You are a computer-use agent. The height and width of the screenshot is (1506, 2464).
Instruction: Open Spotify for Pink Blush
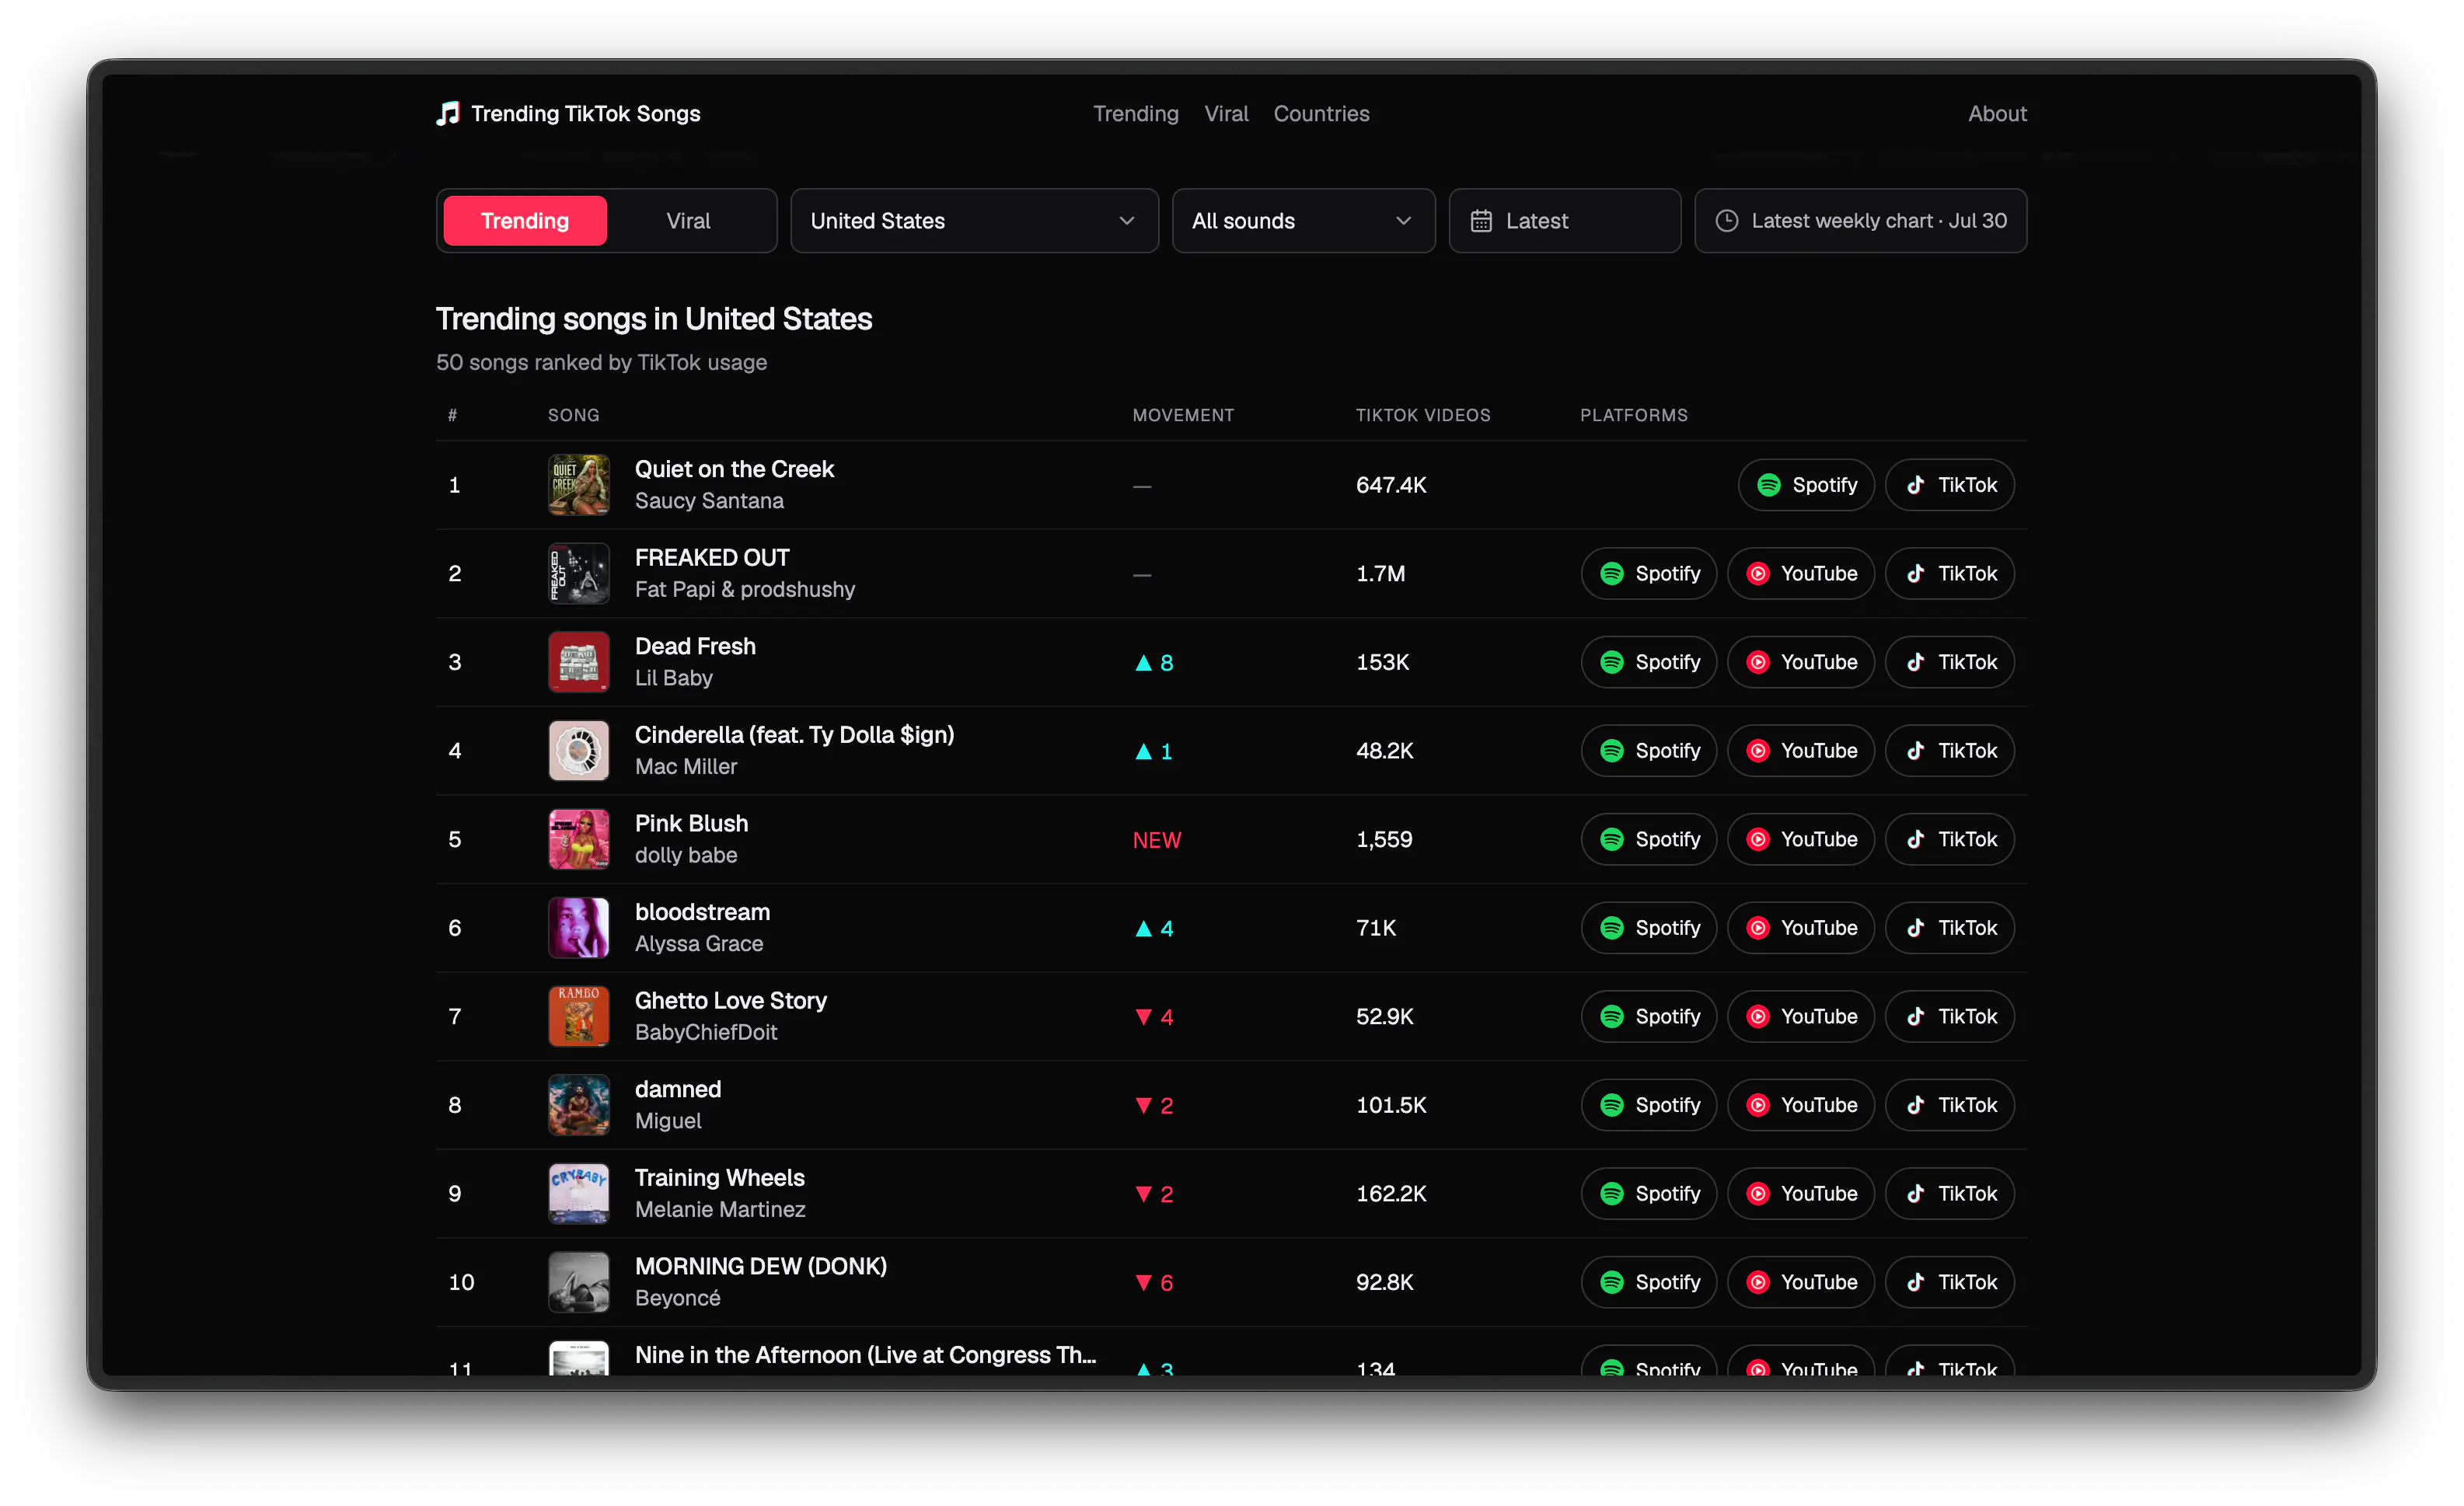point(1649,839)
